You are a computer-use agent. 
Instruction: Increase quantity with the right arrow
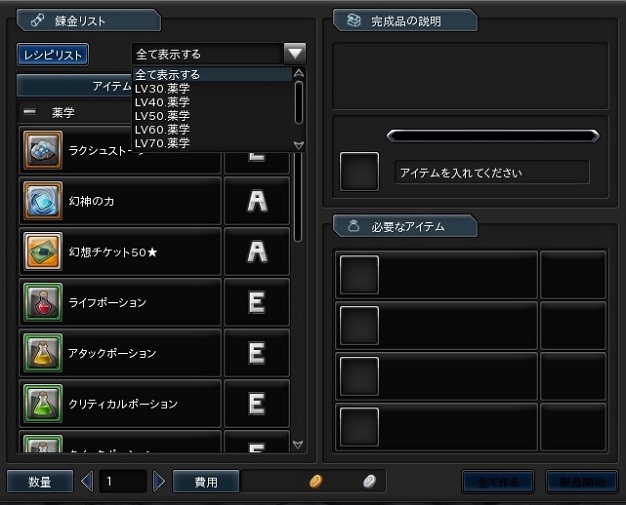click(159, 482)
